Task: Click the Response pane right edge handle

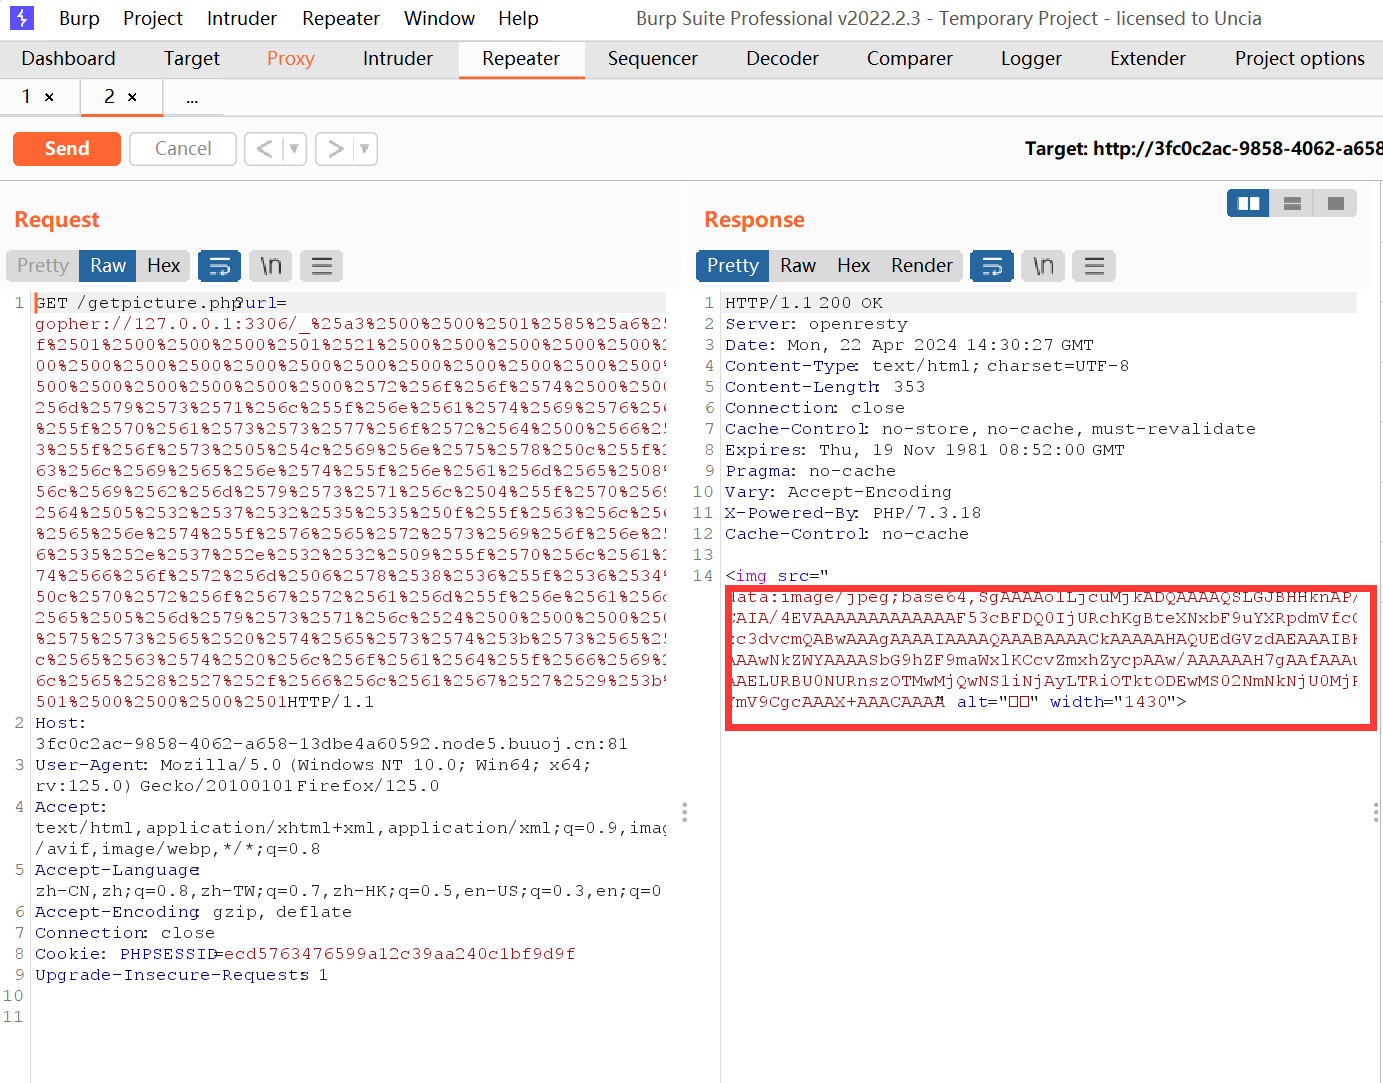Action: [x=1376, y=812]
